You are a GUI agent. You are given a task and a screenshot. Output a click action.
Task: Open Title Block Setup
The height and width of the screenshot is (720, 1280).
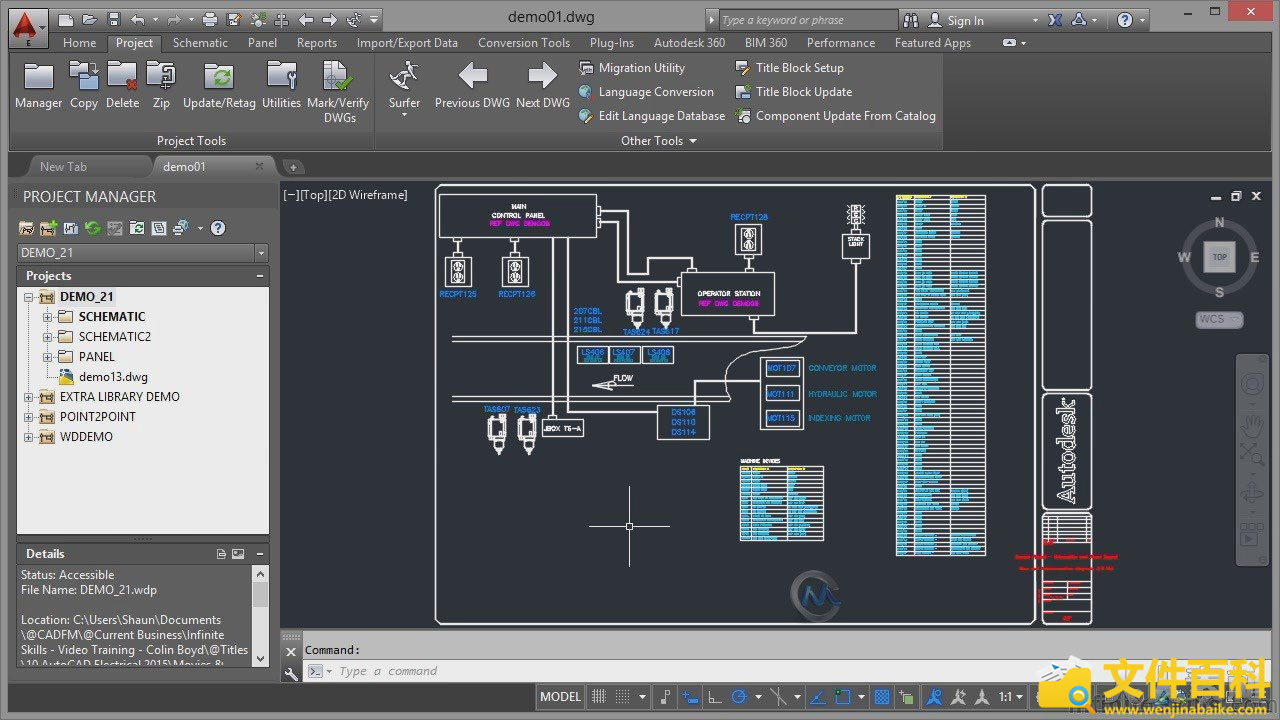tap(790, 68)
